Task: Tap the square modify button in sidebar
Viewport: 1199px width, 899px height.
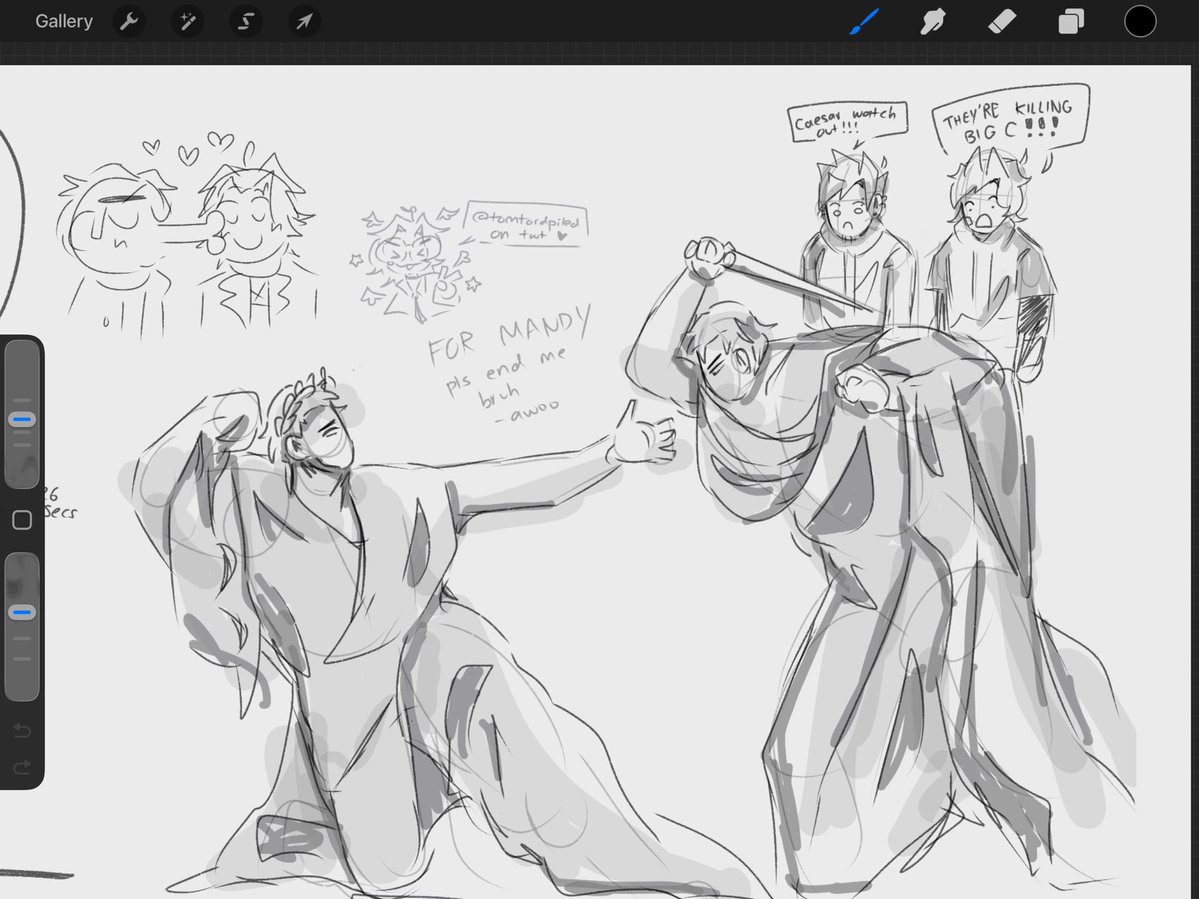Action: (x=22, y=520)
